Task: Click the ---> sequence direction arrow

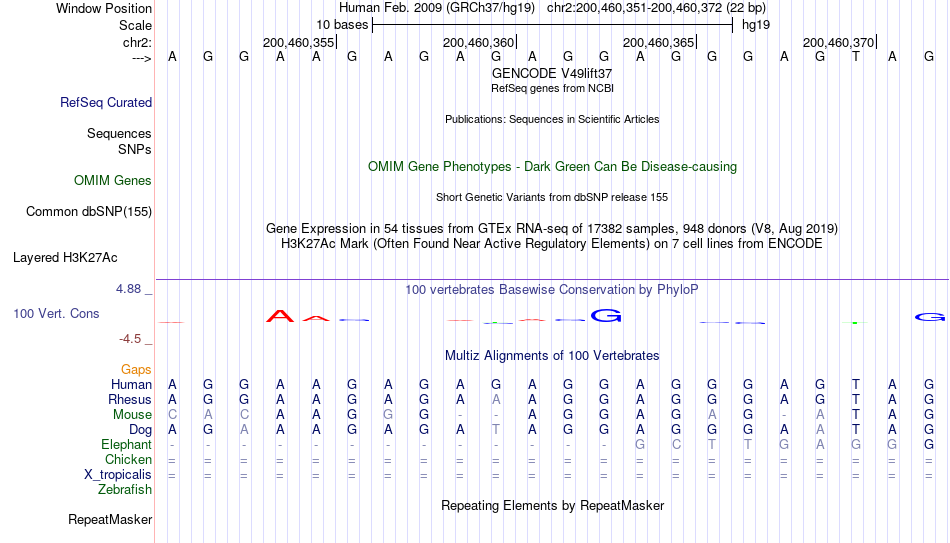Action: [141, 58]
